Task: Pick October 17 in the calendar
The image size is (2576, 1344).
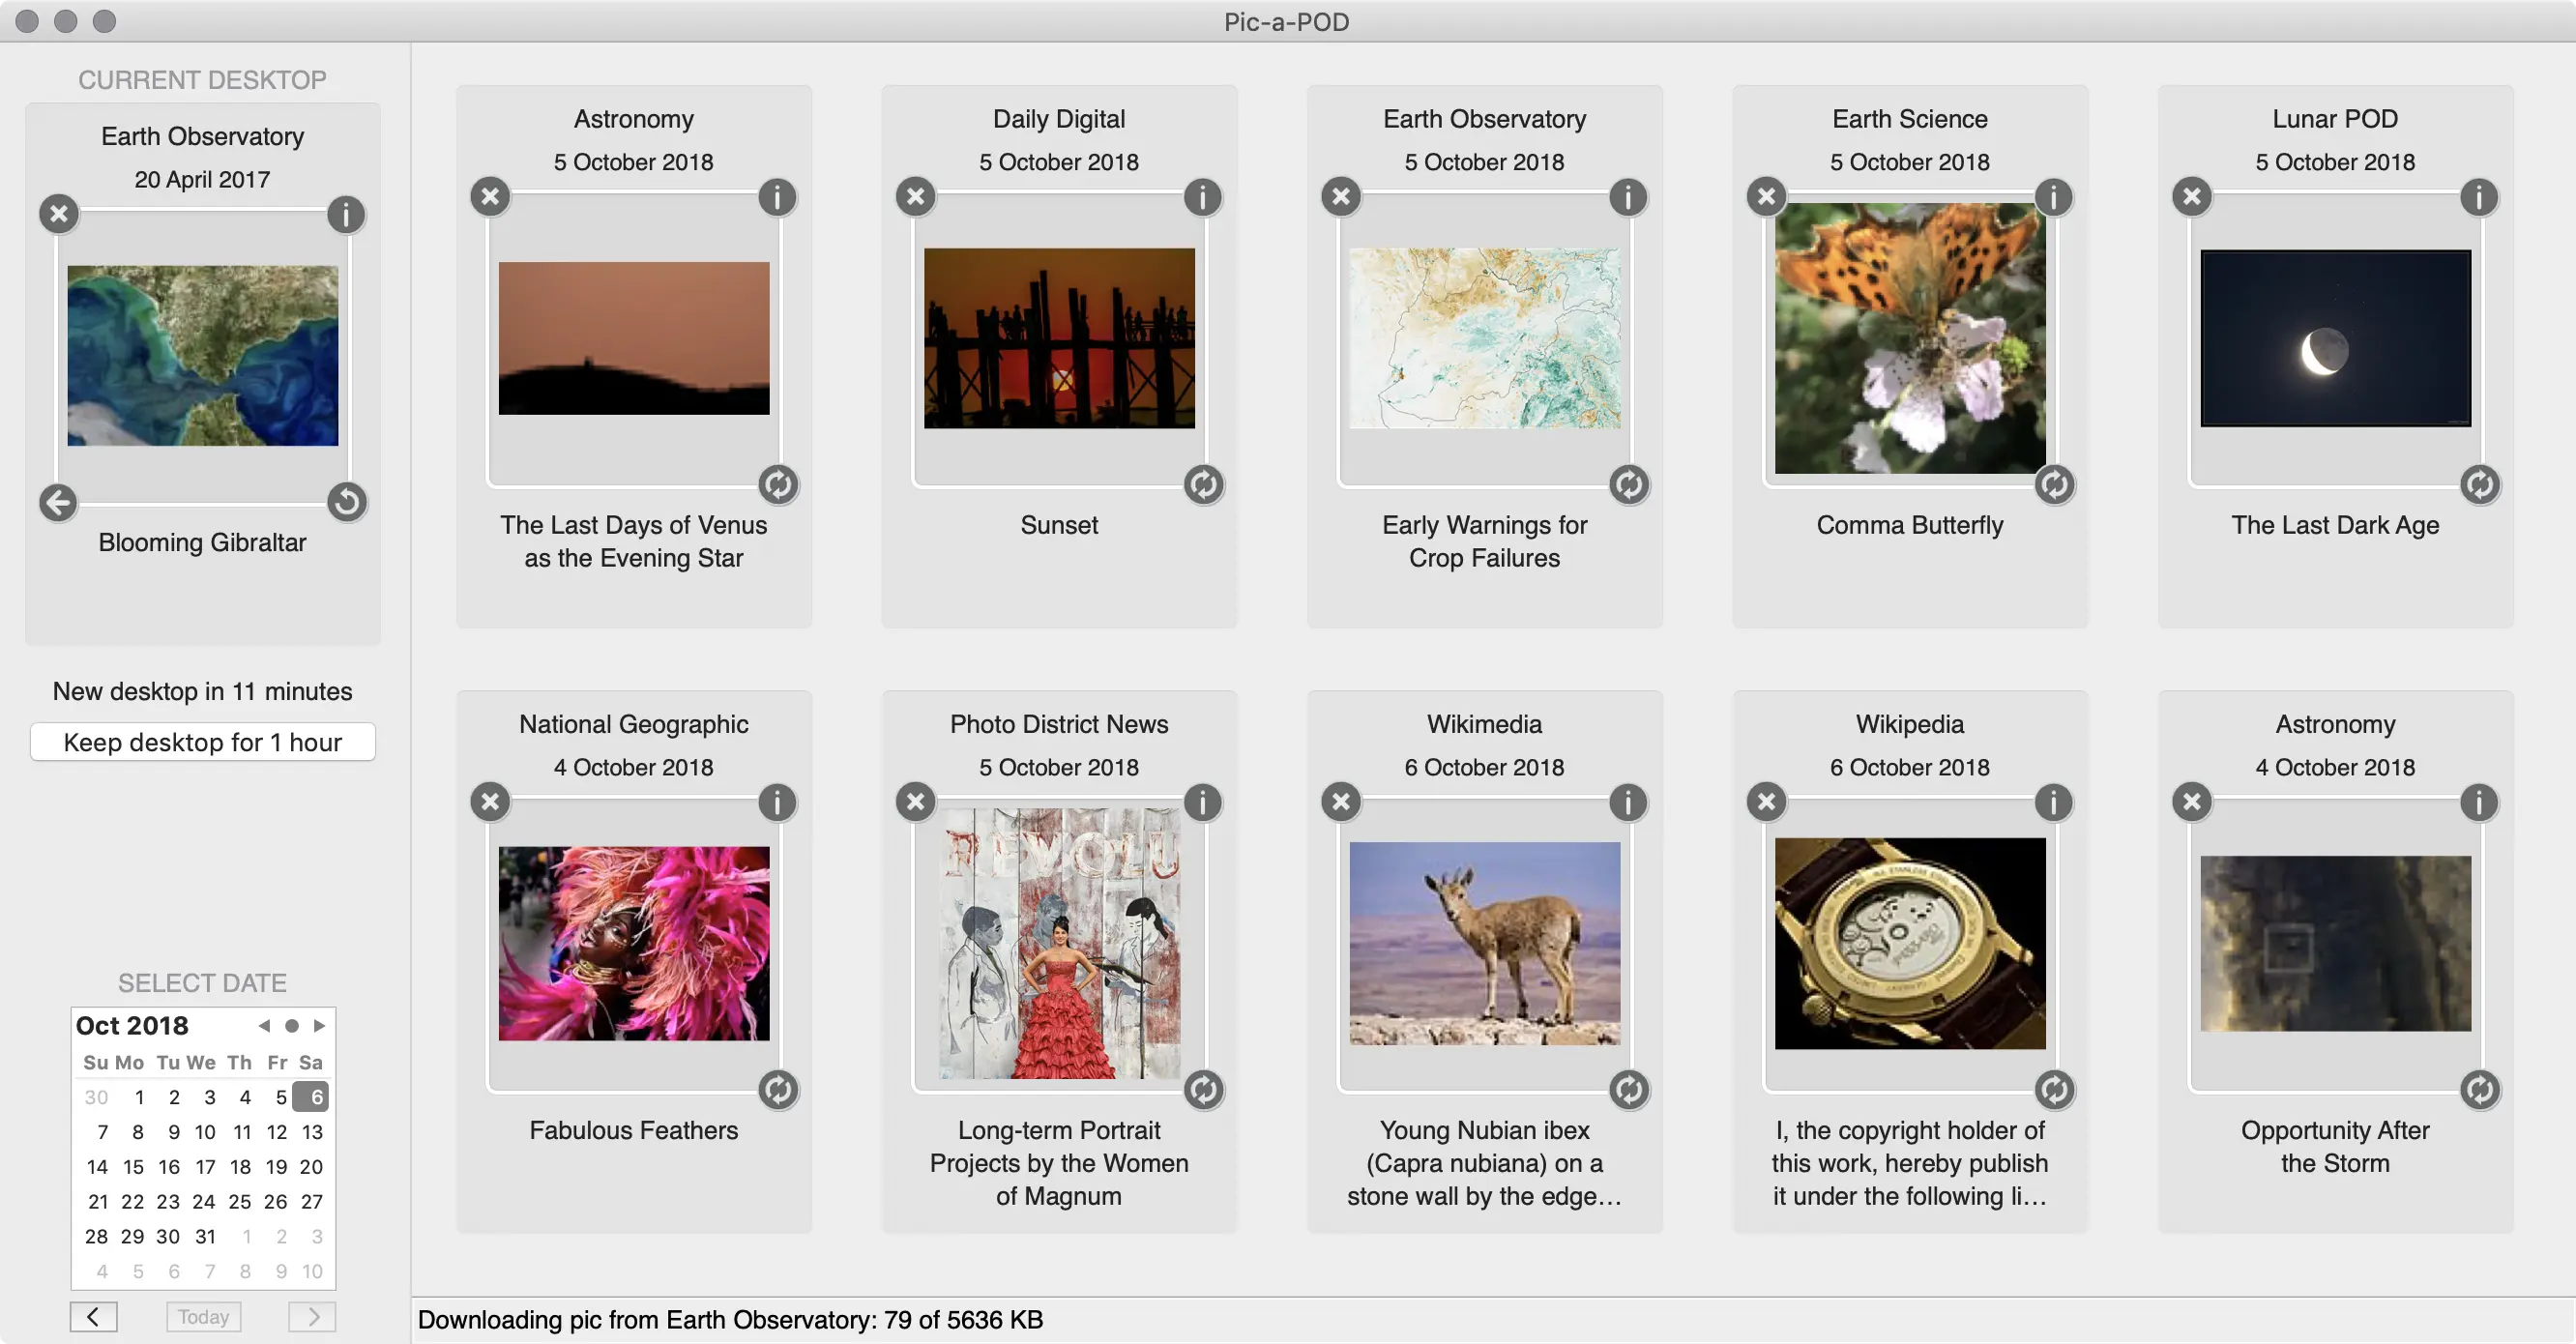Action: point(205,1167)
